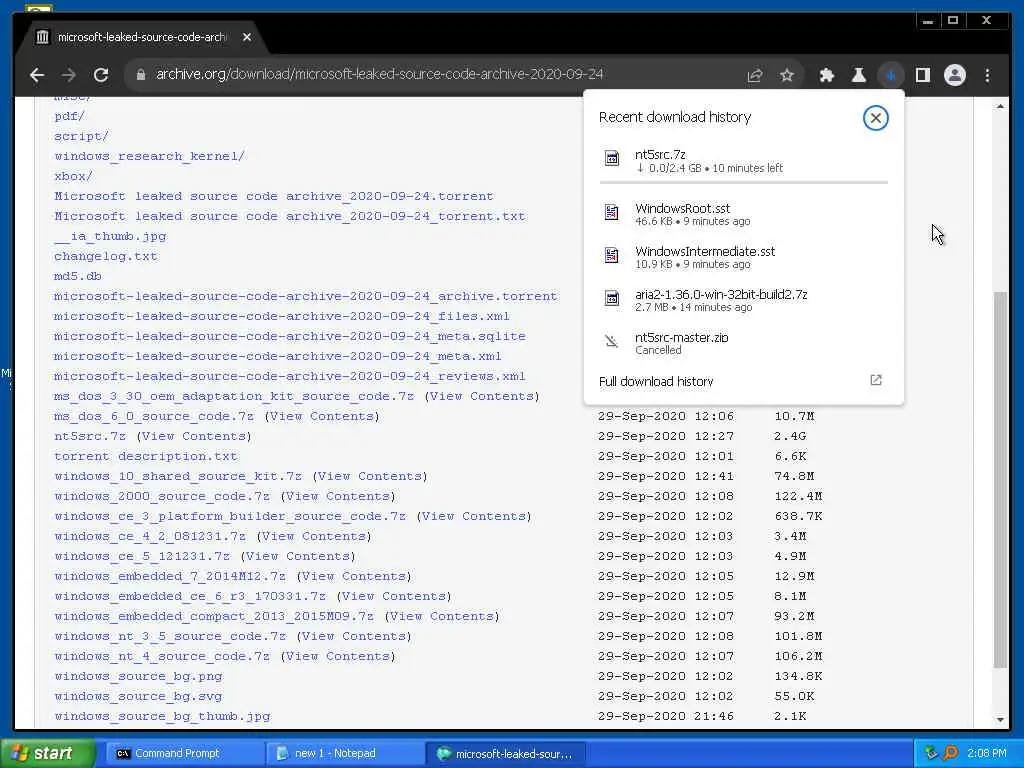Screen dimensions: 1024x768
Task: Click file icon of aria2 7z download
Action: [612, 298]
